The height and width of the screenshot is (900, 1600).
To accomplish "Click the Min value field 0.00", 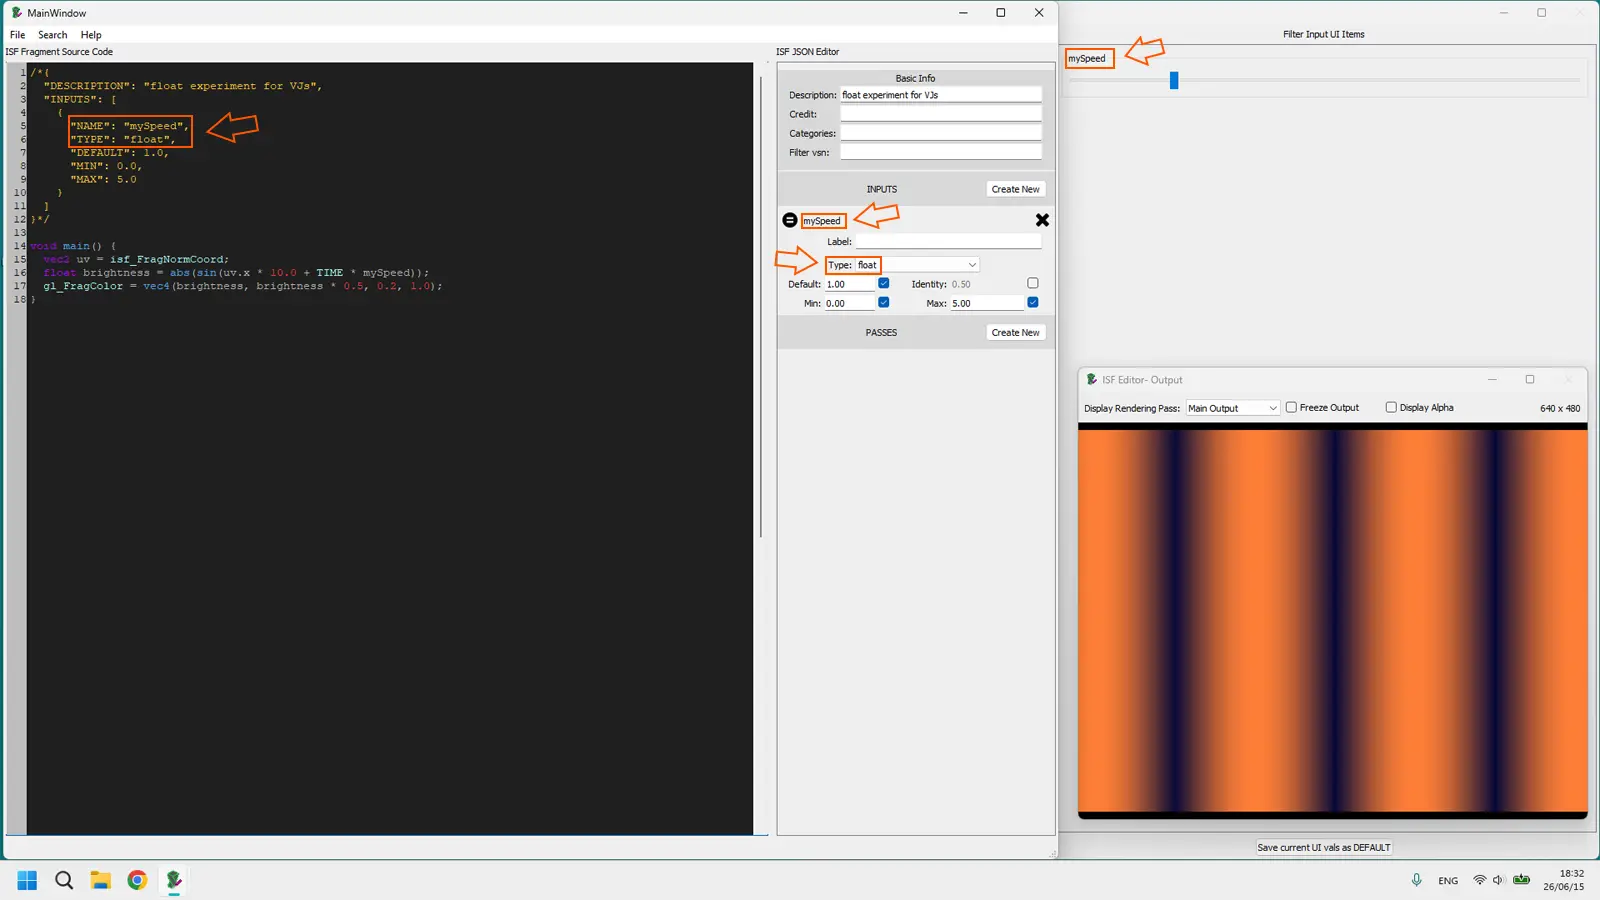I will [x=850, y=303].
